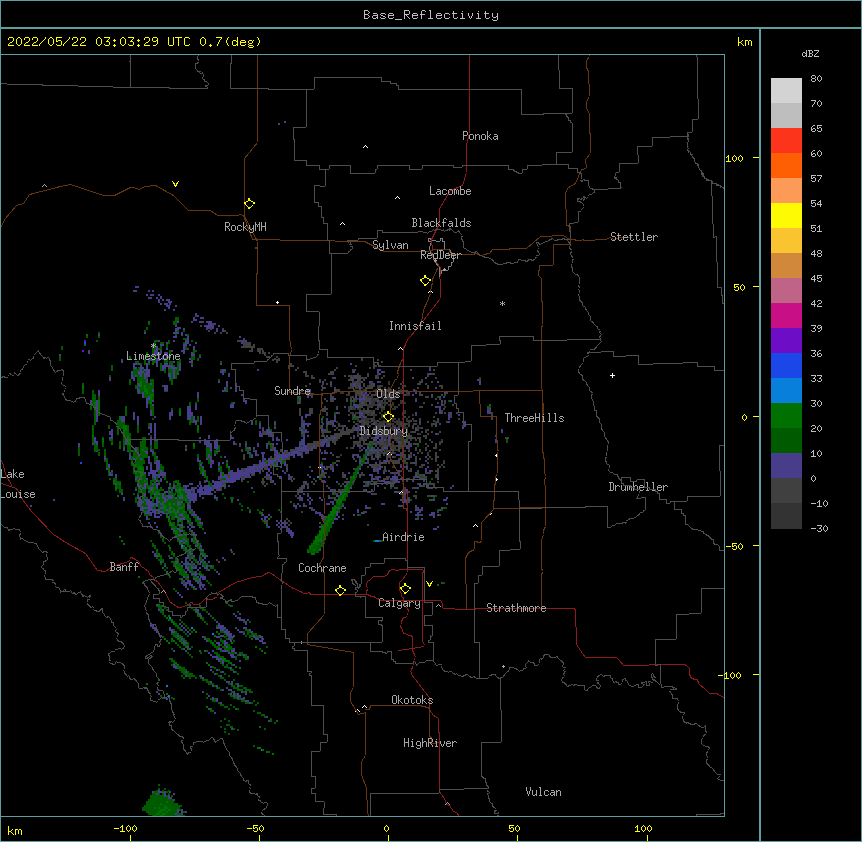Click the long purple radar streak west of Didsbury
The height and width of the screenshot is (842, 862).
point(269,462)
